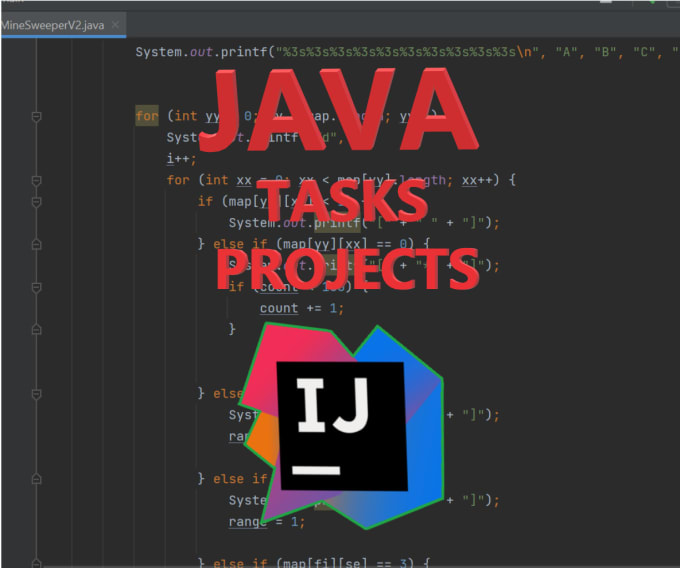Click the 'i++;' statement
The image size is (680, 568).
181,159
